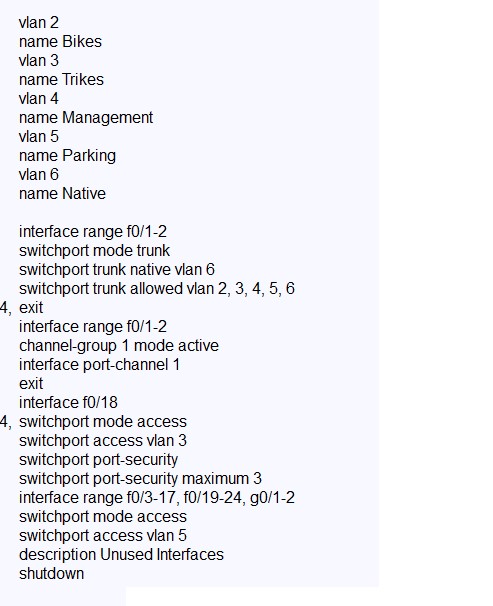Screen dimensions: 493x606
Task: Click the 'interface range f0/3-17' line
Action: [157, 498]
